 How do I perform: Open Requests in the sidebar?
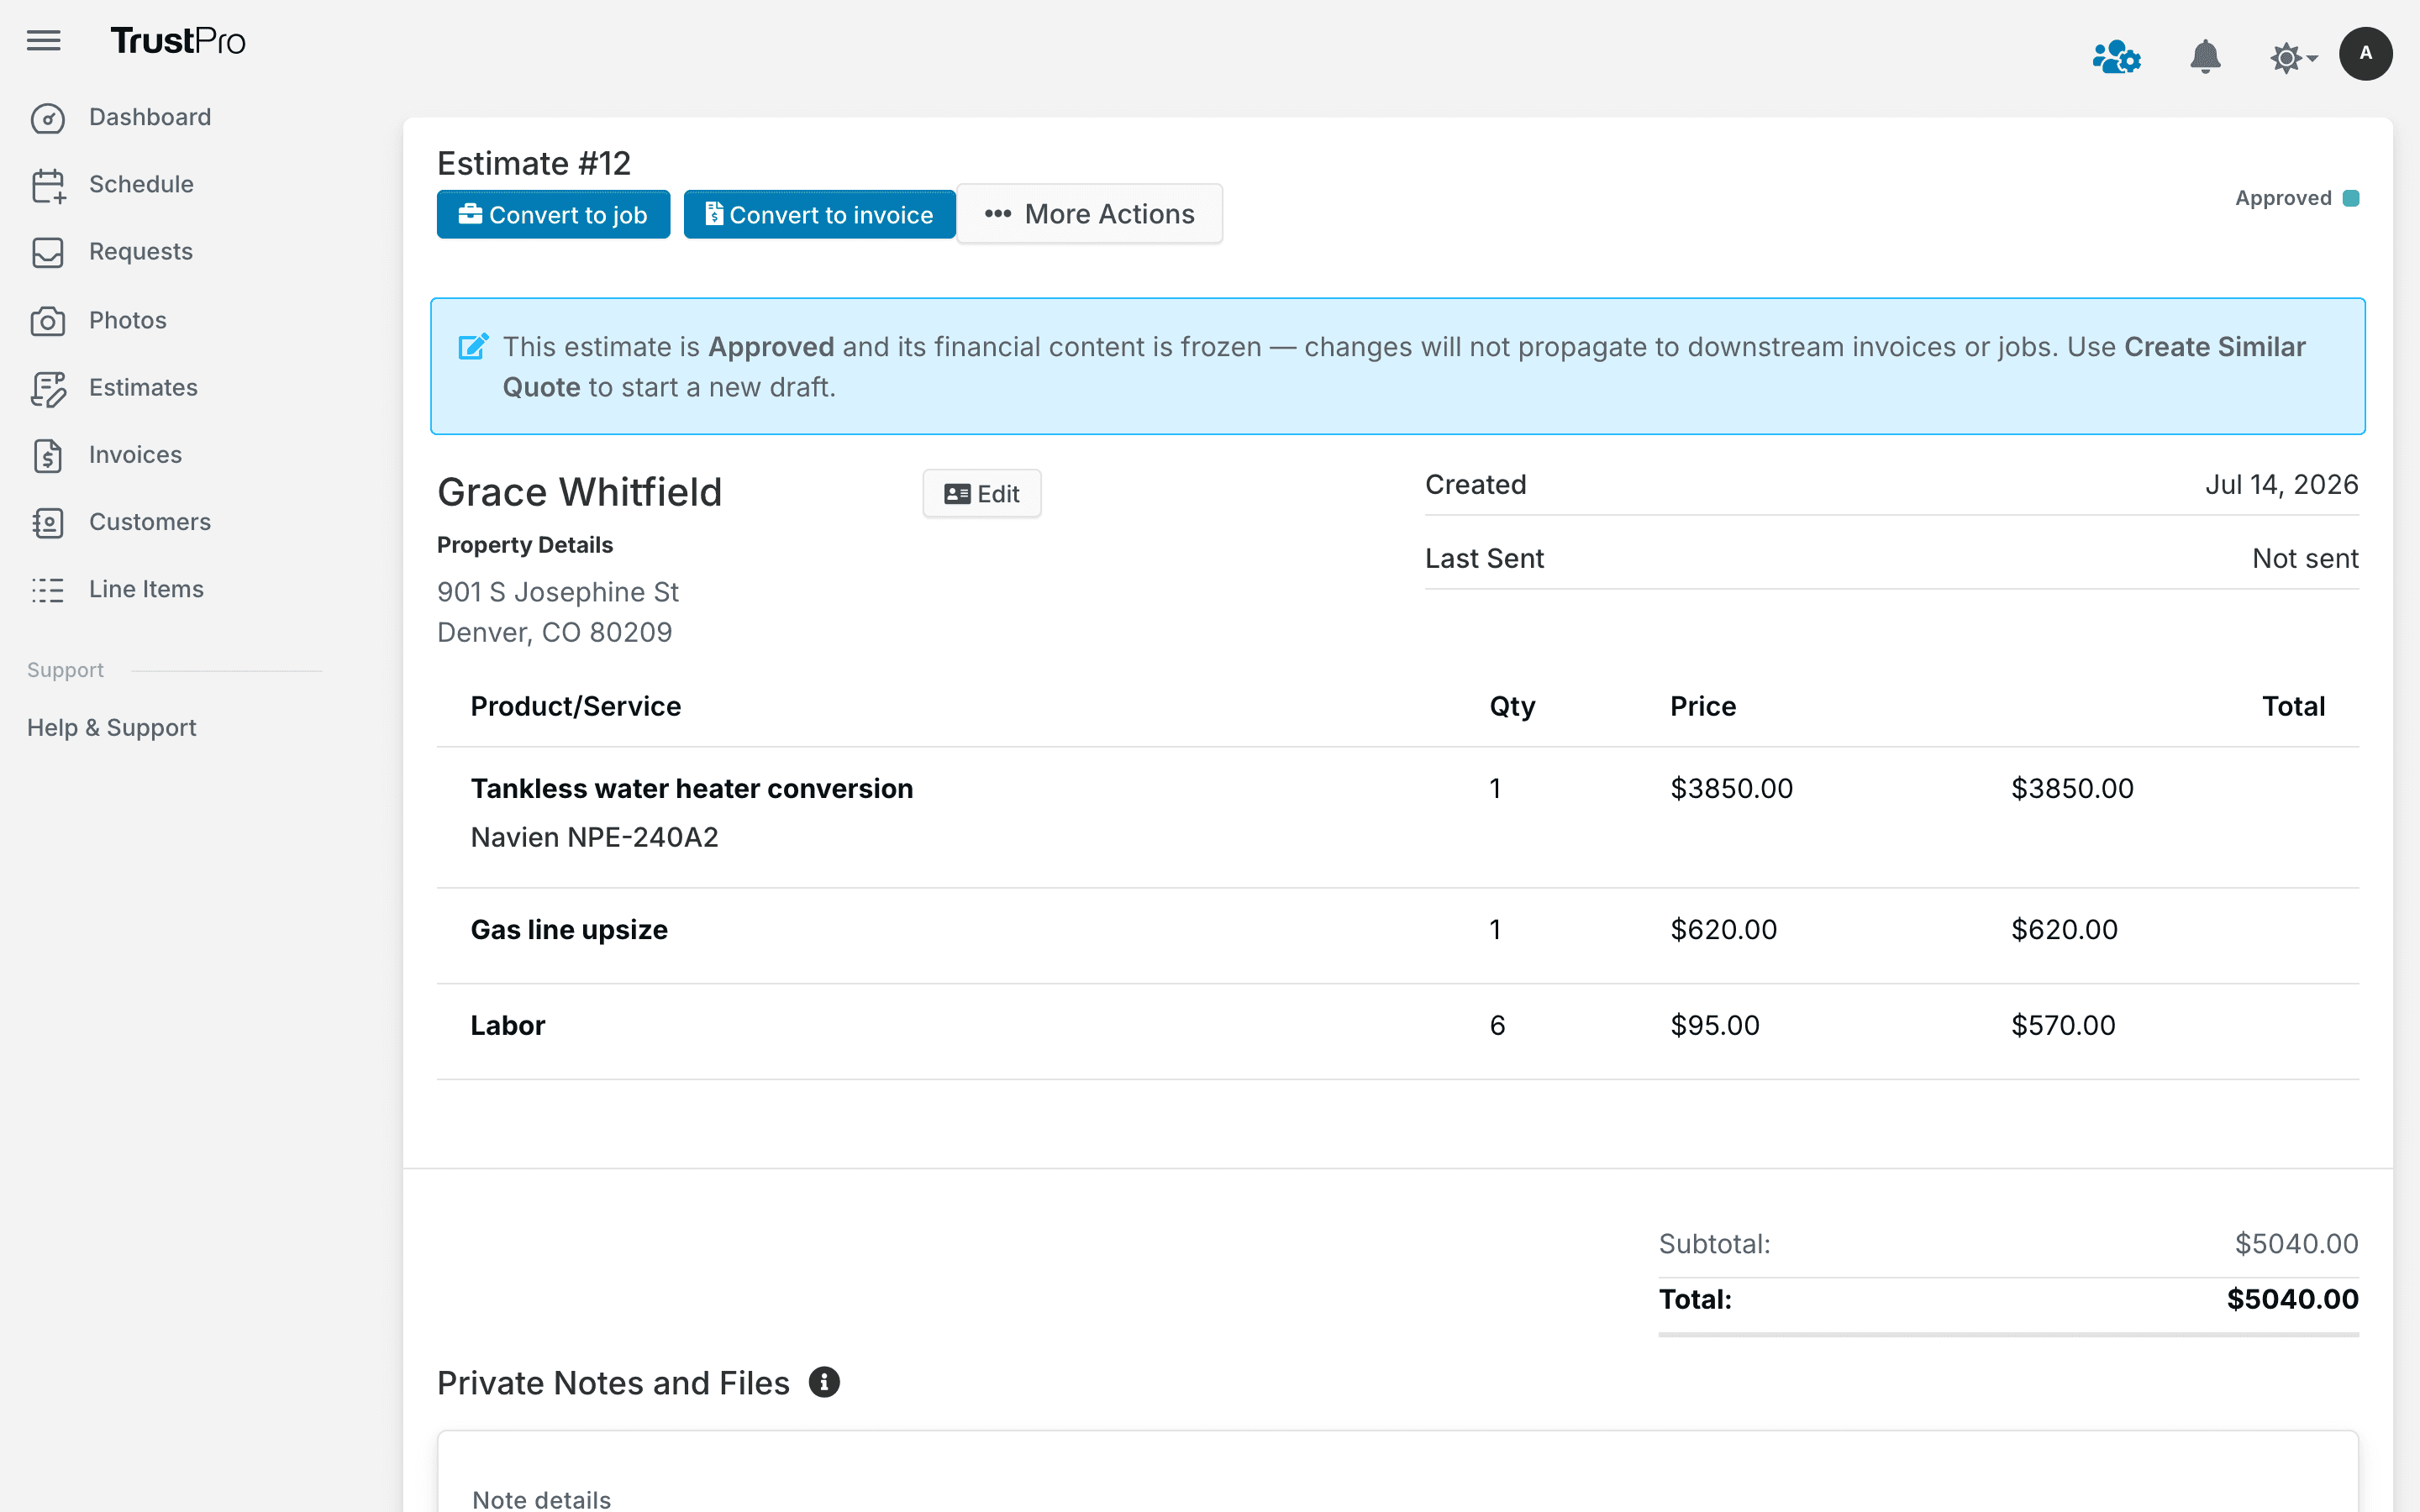tap(141, 251)
